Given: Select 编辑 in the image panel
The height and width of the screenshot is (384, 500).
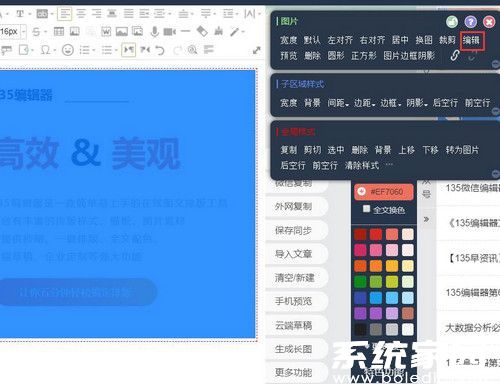Looking at the screenshot, I should click(x=472, y=41).
